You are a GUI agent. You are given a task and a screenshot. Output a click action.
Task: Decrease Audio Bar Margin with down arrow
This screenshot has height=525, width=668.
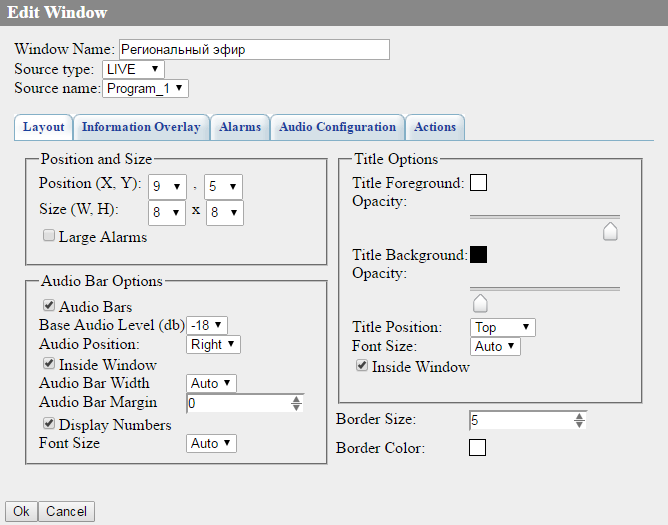tap(297, 407)
